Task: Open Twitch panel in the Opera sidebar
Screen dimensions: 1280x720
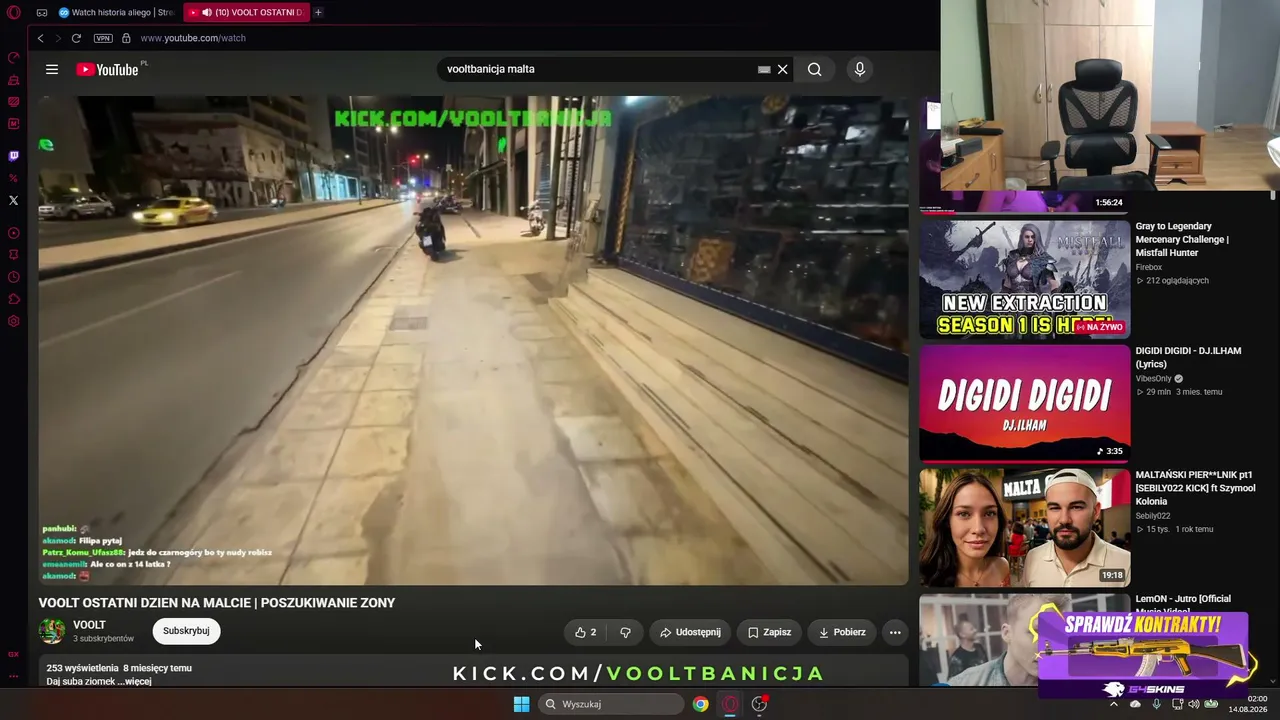Action: [14, 156]
